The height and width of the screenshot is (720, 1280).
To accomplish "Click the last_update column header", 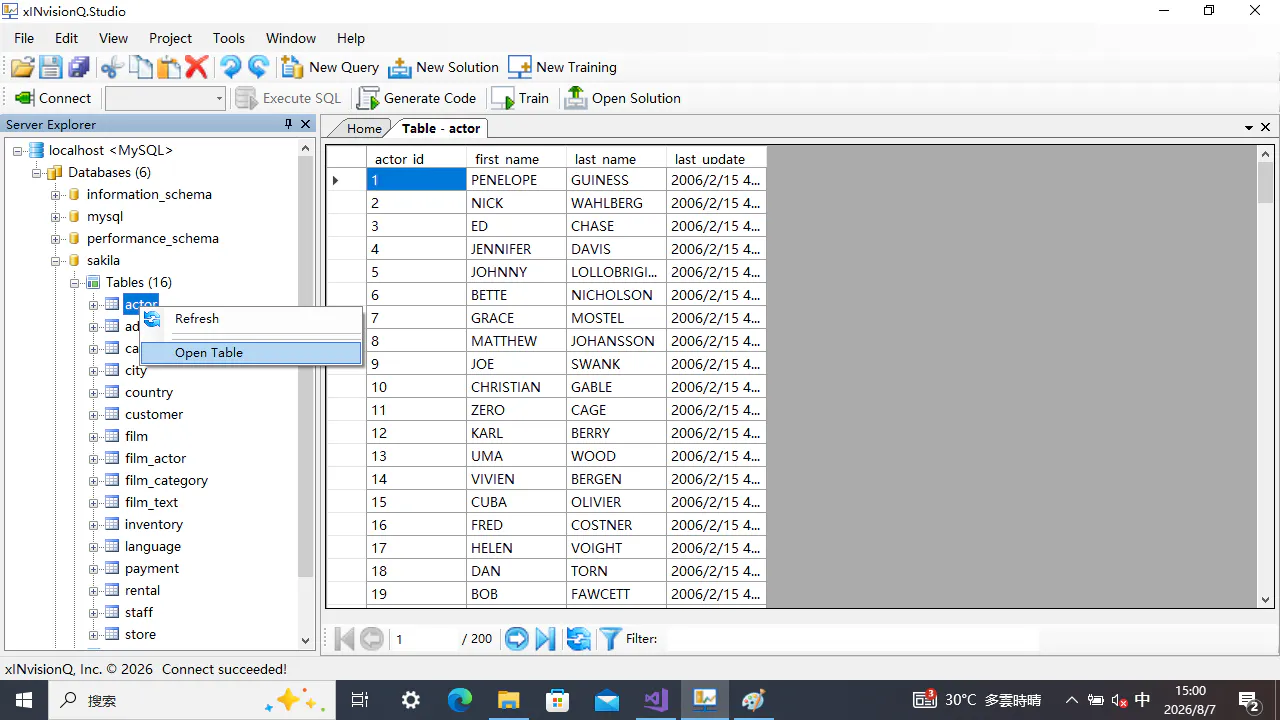I will pyautogui.click(x=716, y=158).
